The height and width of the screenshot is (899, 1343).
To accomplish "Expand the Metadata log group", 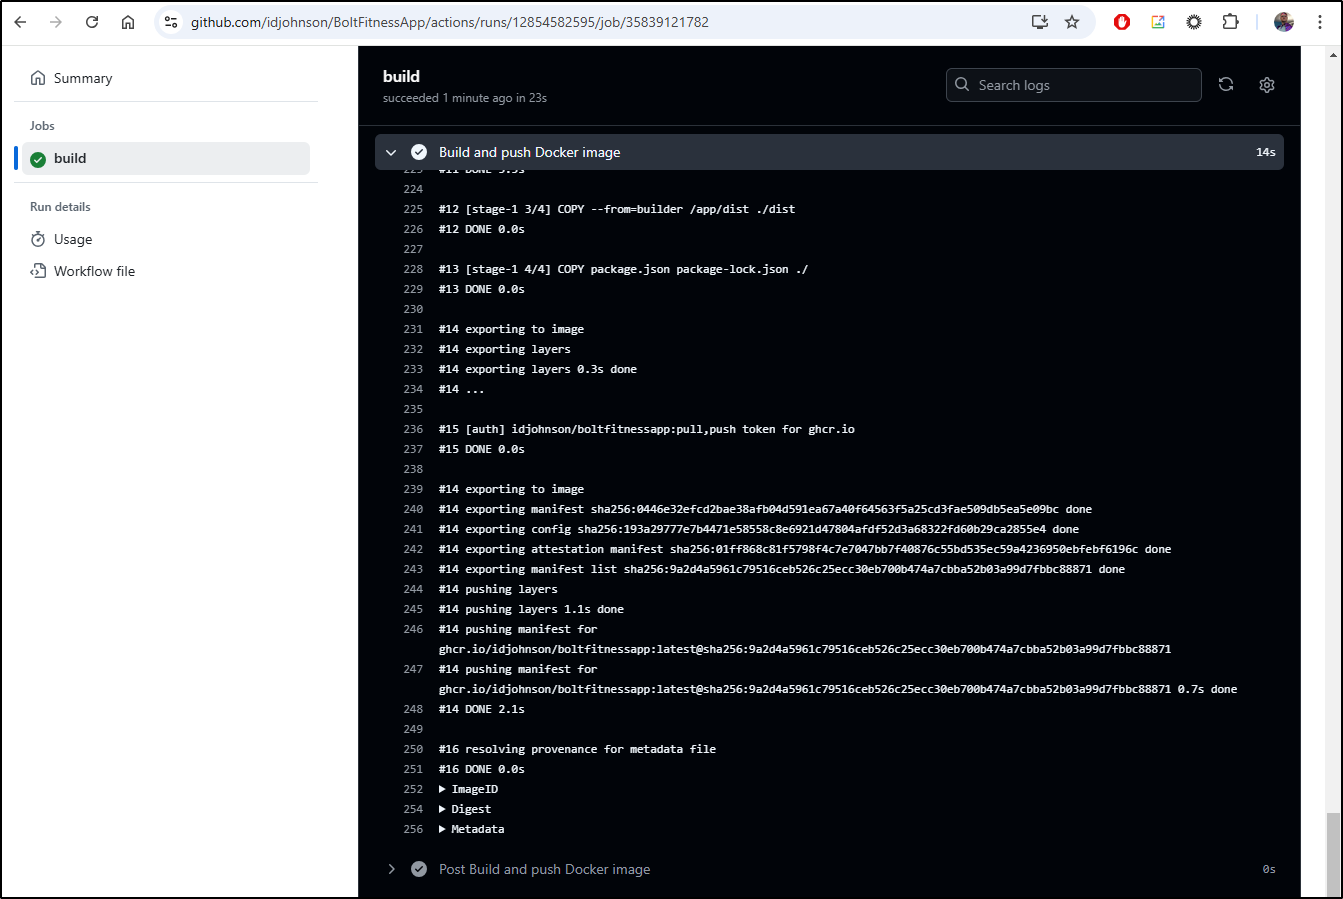I will pos(472,829).
